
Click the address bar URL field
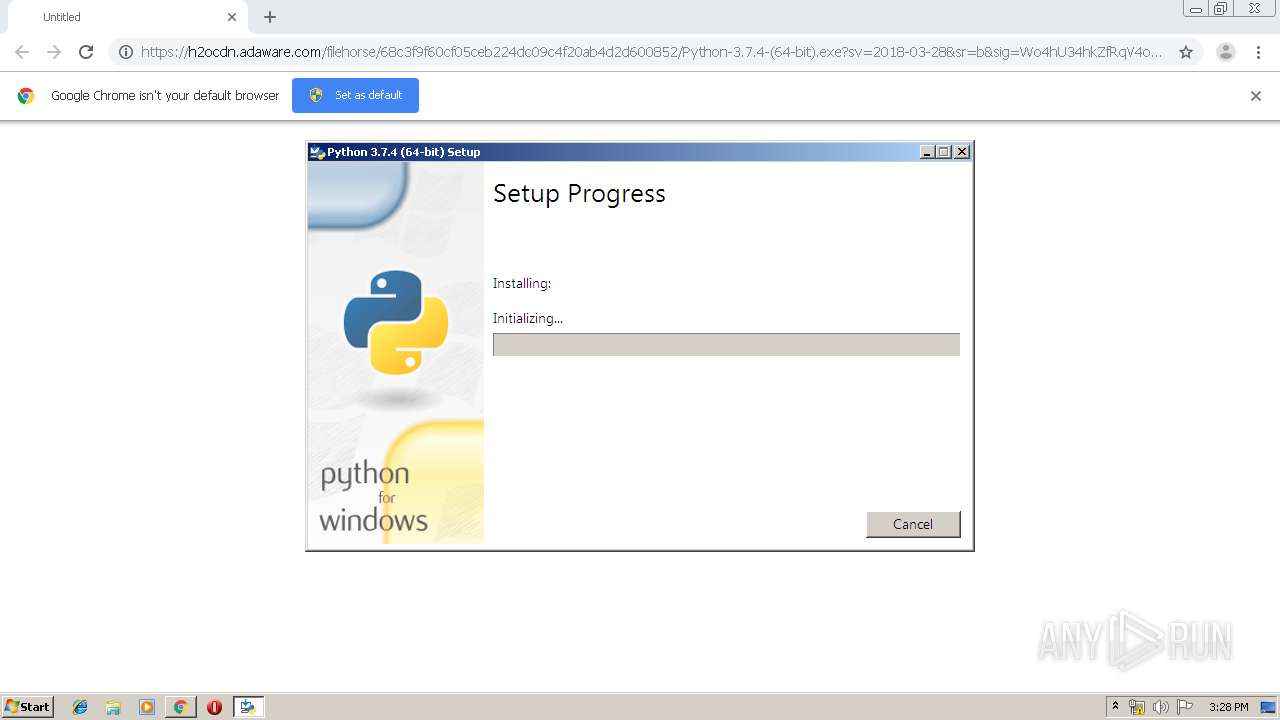(x=652, y=52)
